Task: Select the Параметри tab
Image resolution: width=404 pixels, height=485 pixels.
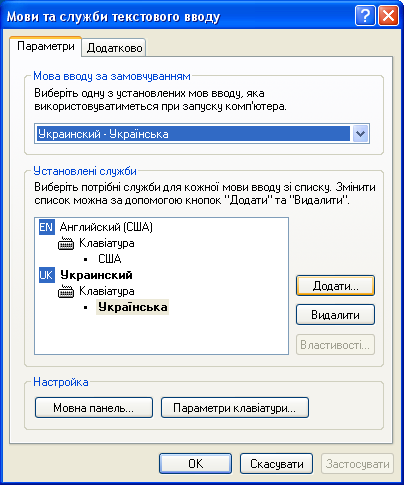Action: point(46,46)
